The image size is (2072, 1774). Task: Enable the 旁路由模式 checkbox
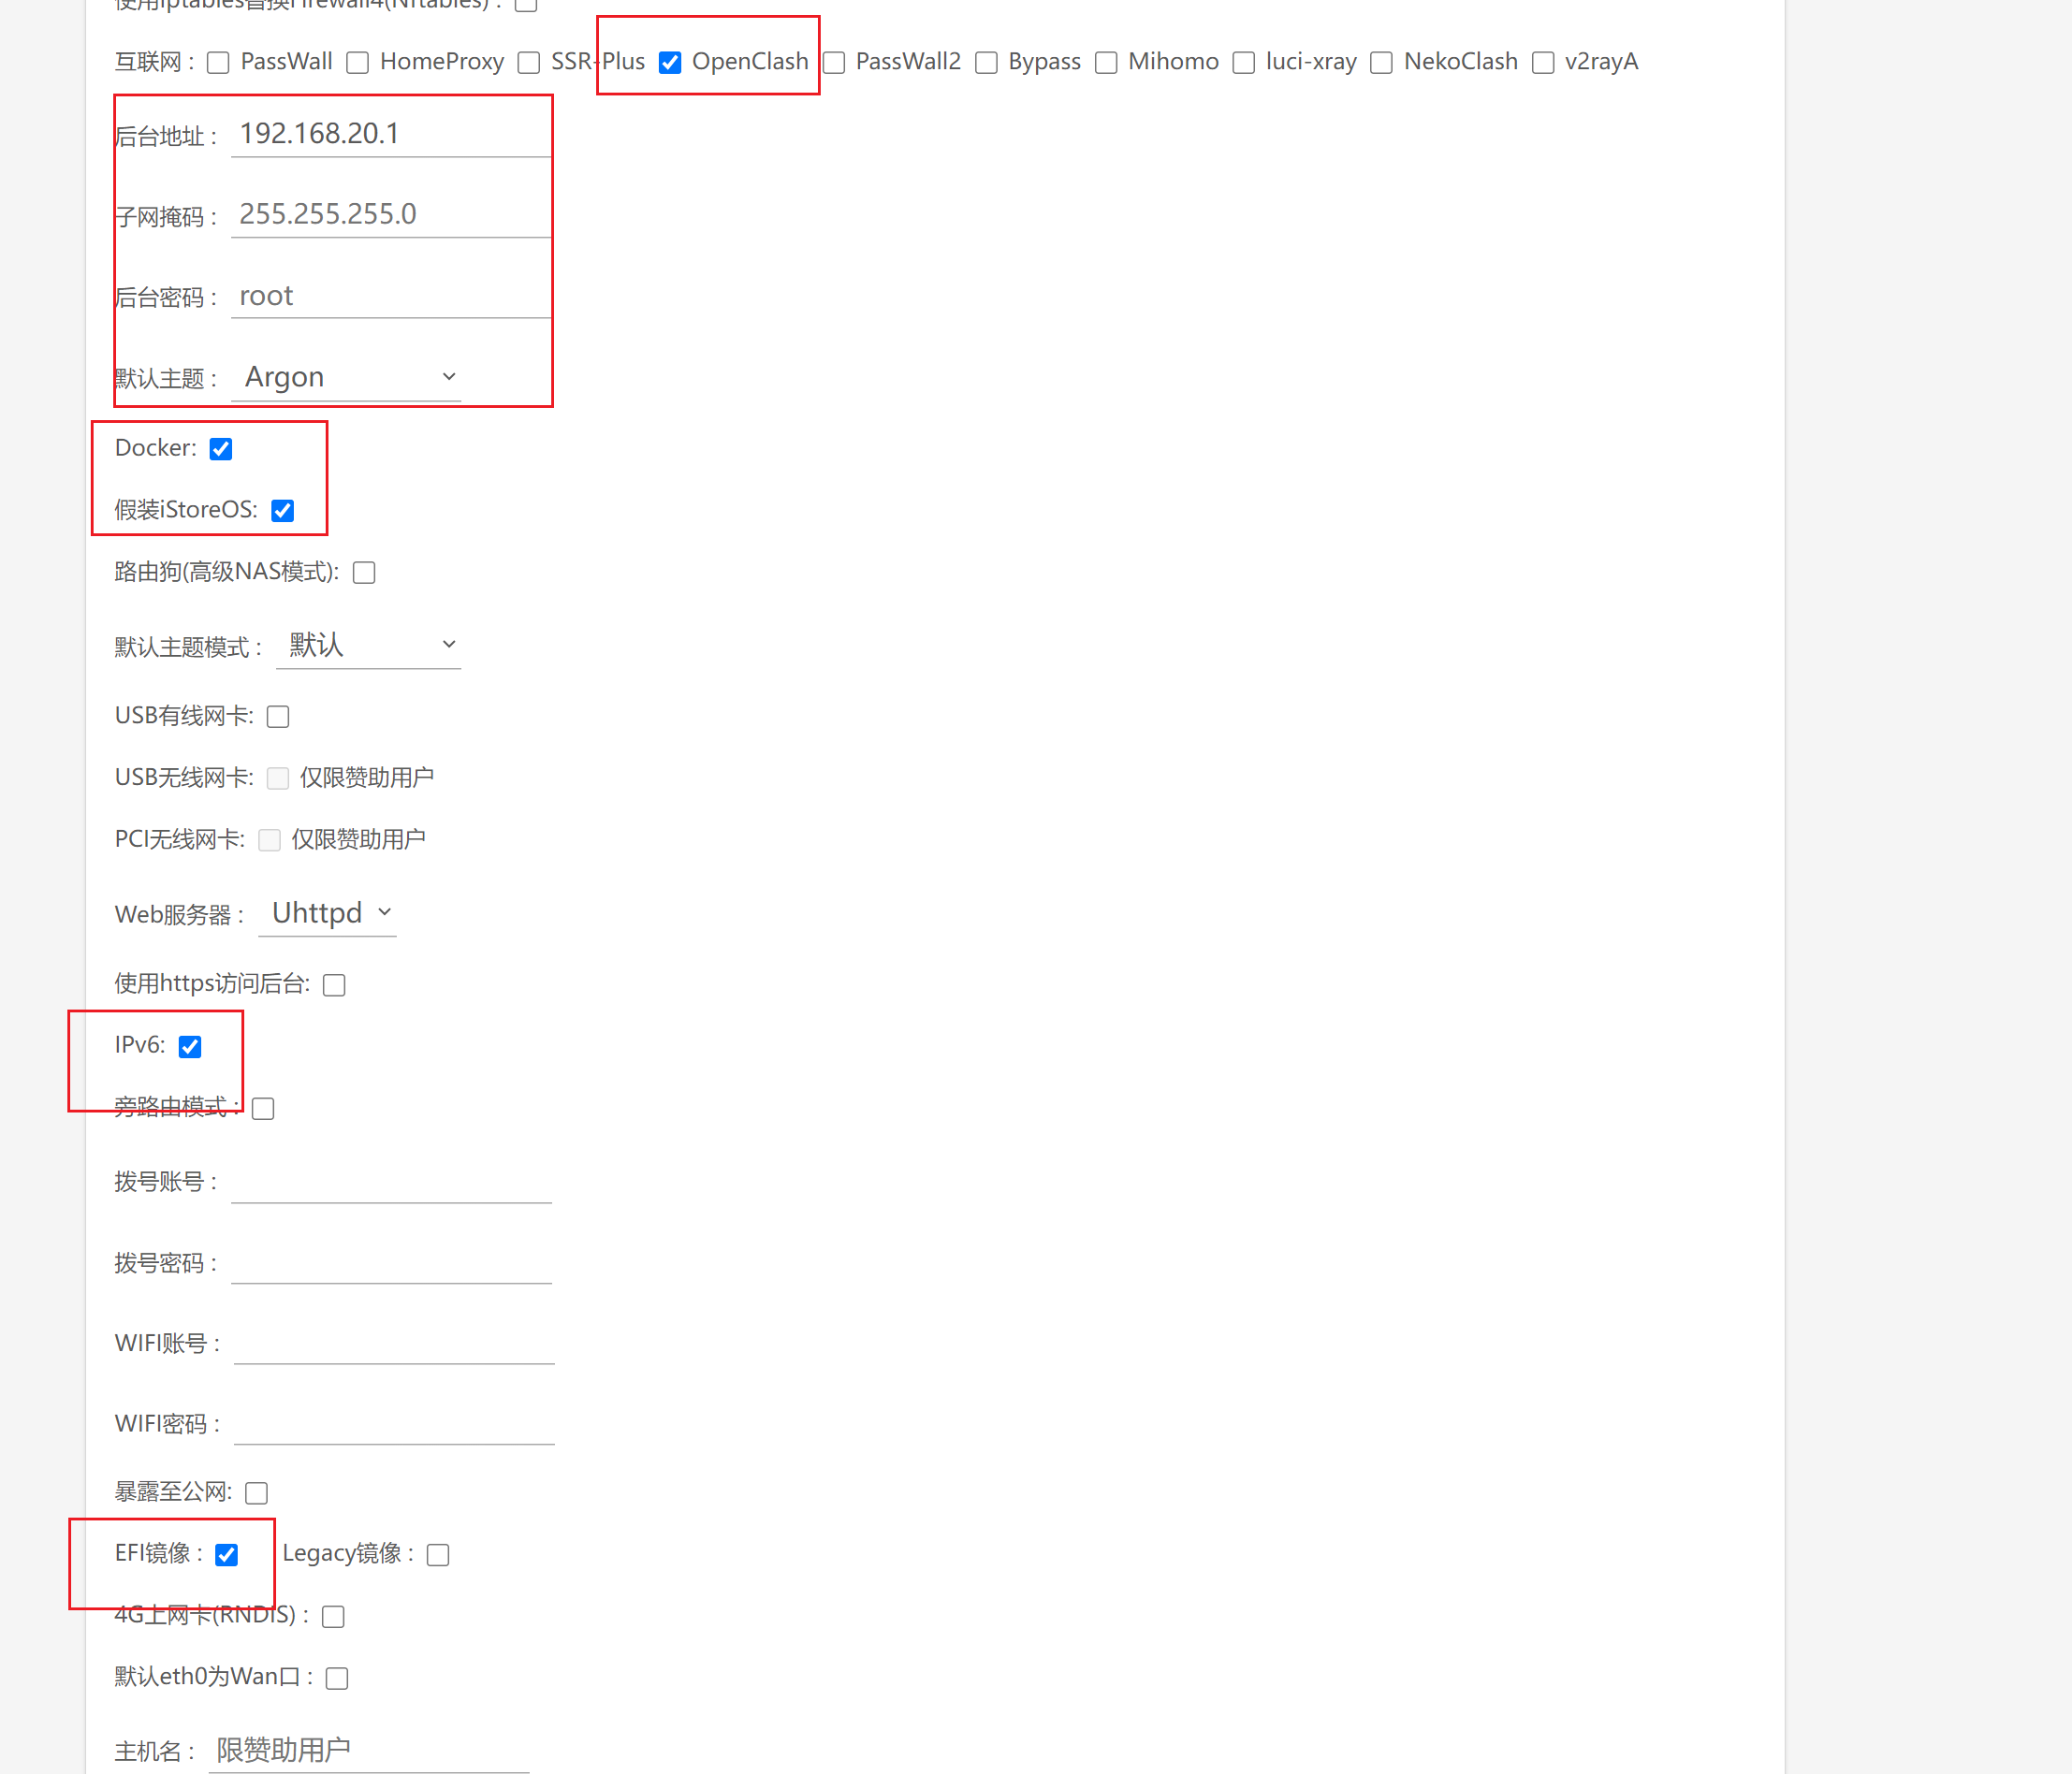pyautogui.click(x=263, y=1108)
